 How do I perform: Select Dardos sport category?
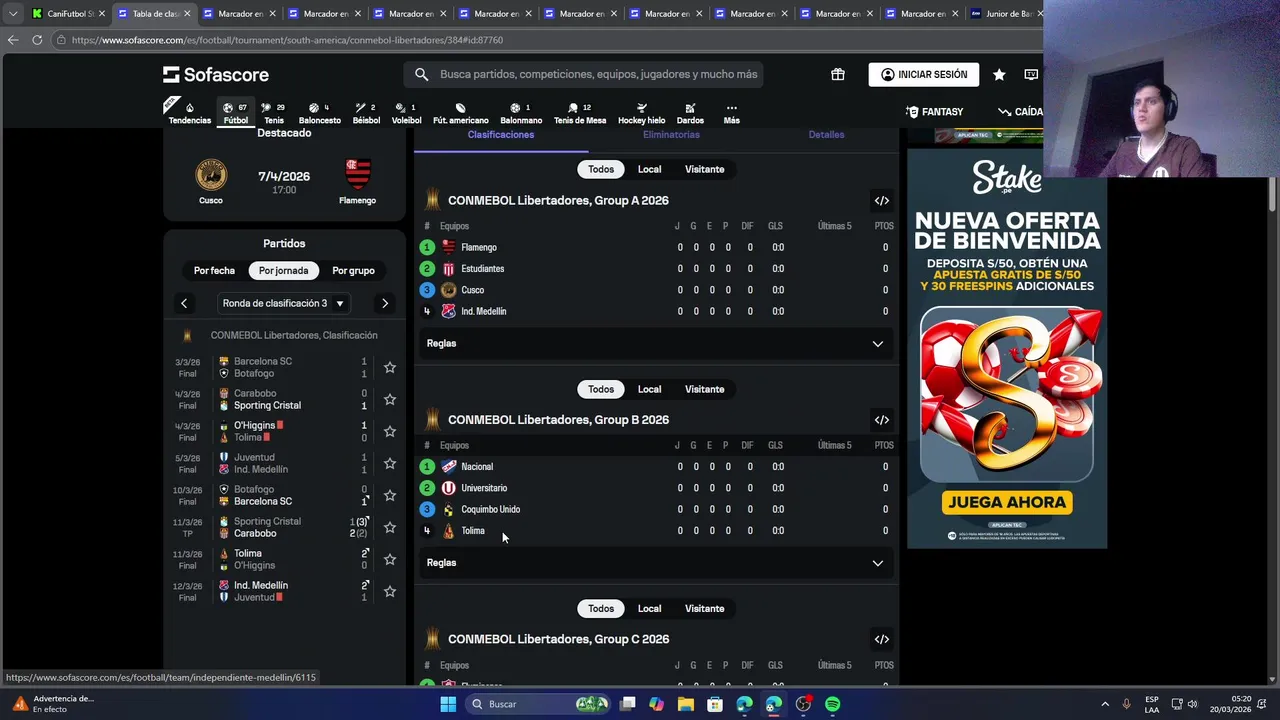click(x=690, y=113)
